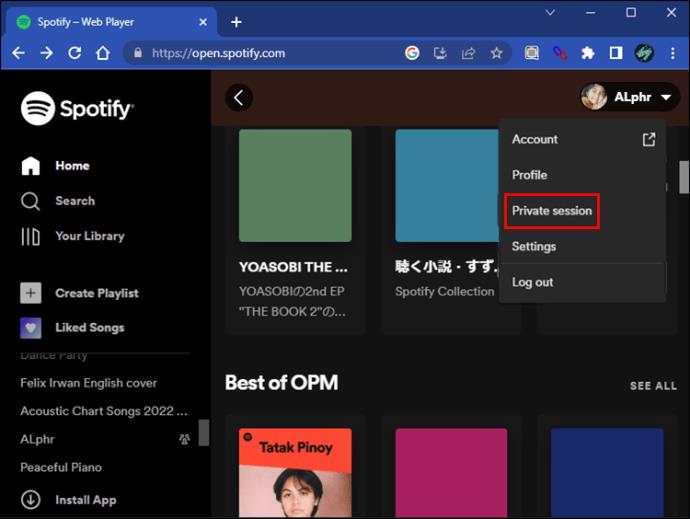Viewport: 690px width, 519px height.
Task: Click the Install App download icon
Action: click(31, 500)
